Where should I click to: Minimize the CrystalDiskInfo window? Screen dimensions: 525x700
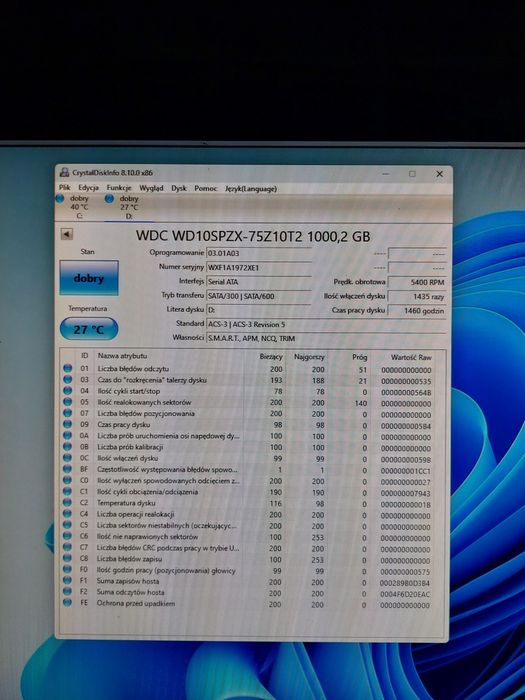coord(386,174)
